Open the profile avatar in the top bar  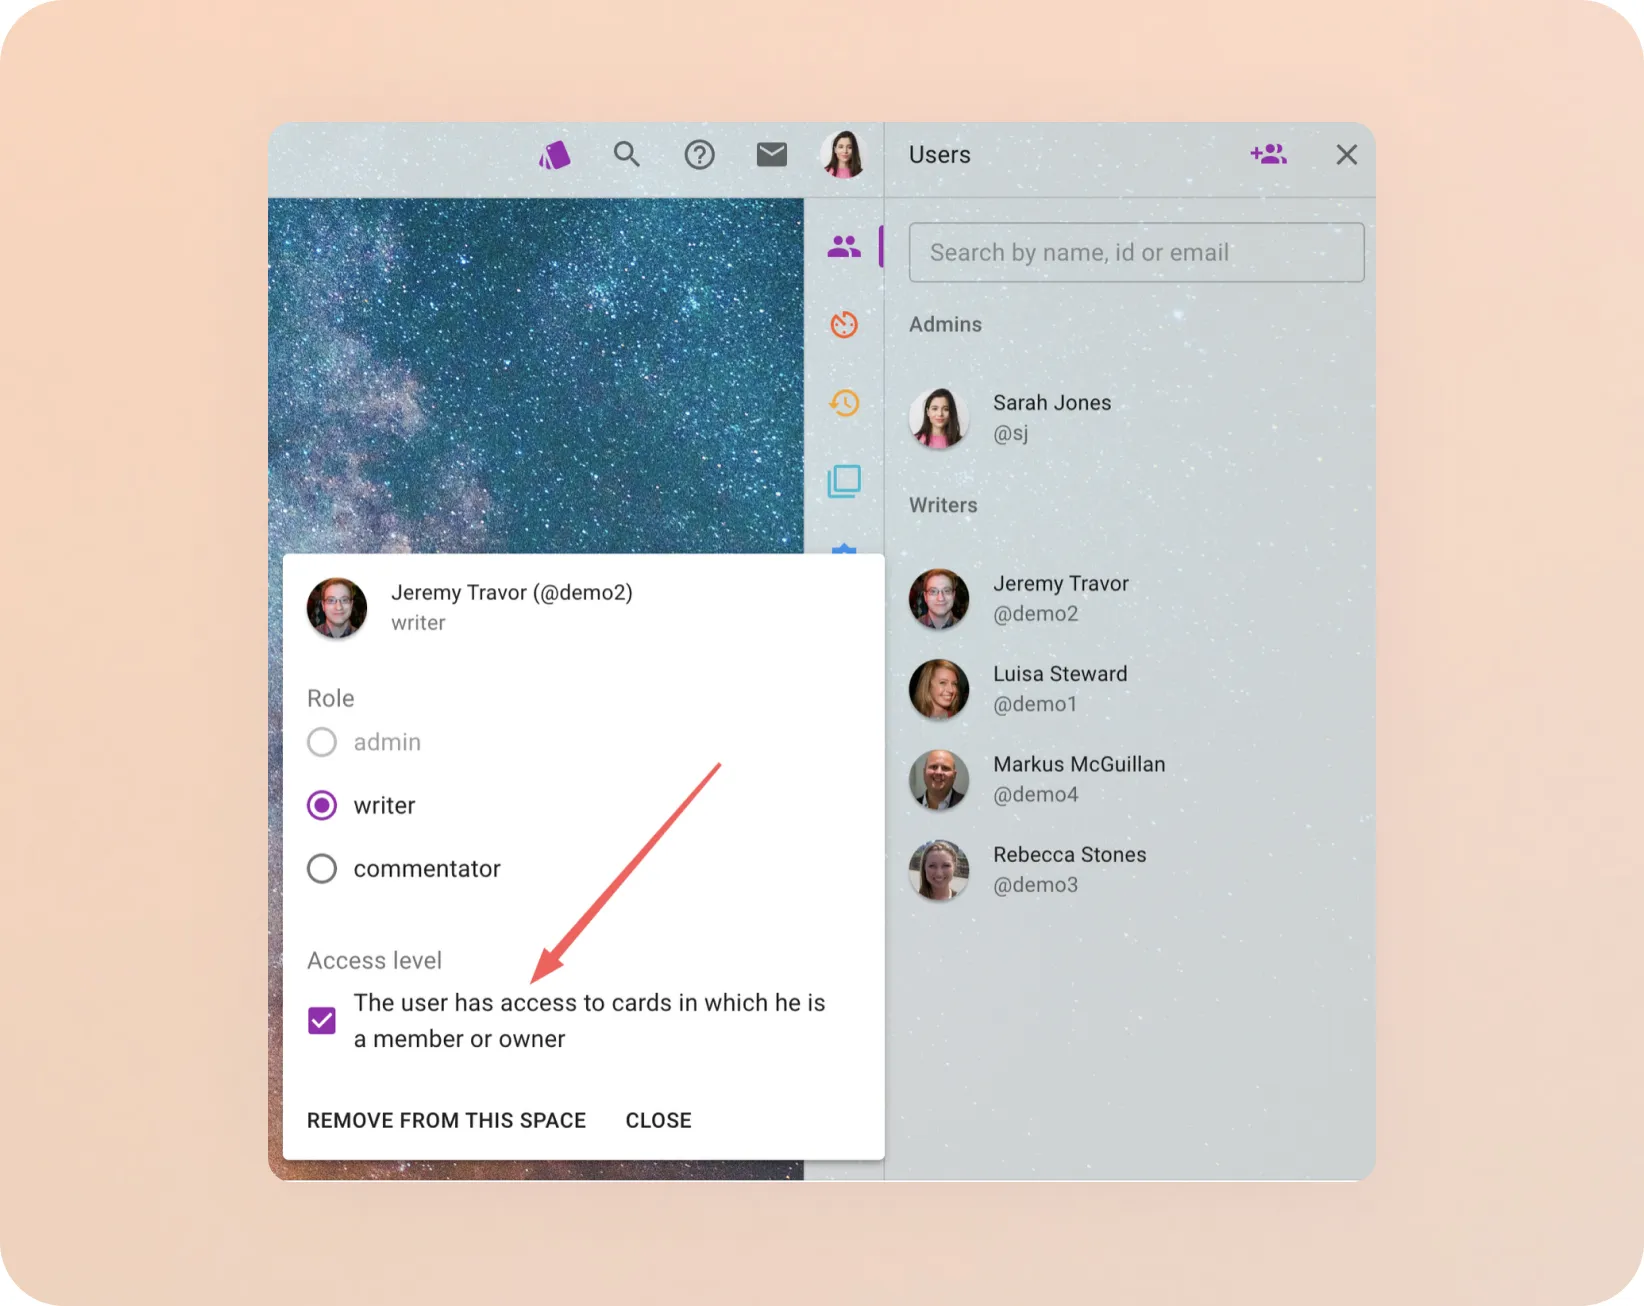[843, 154]
